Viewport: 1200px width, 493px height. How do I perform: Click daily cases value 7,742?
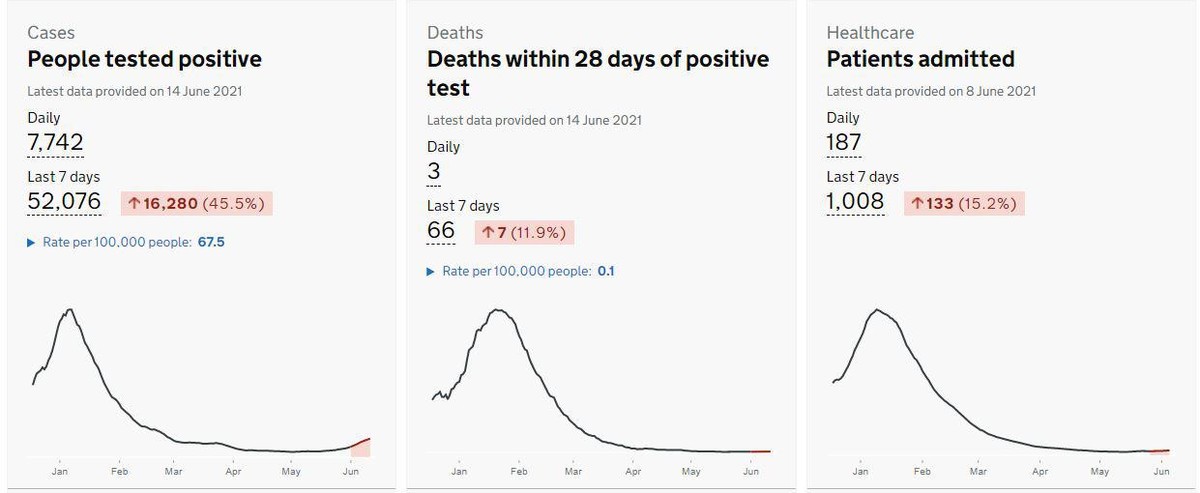pyautogui.click(x=55, y=142)
